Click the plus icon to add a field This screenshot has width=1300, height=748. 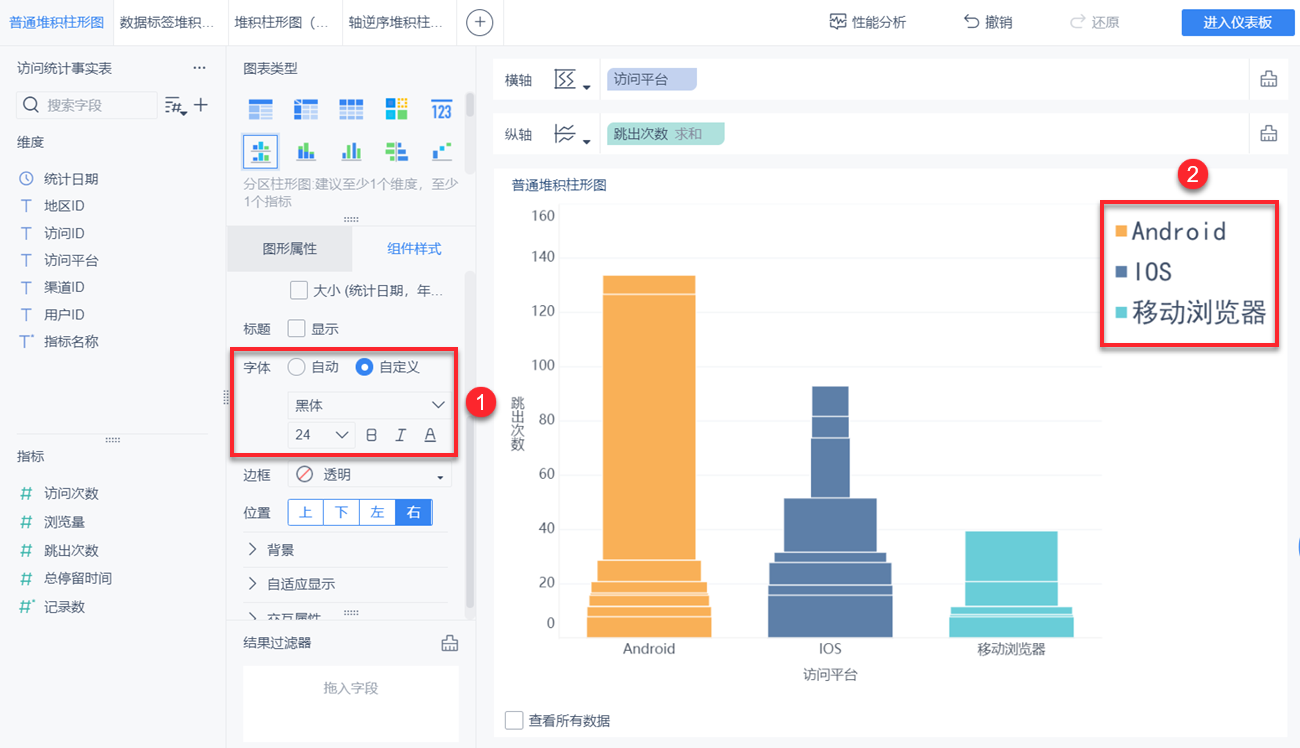pos(201,104)
